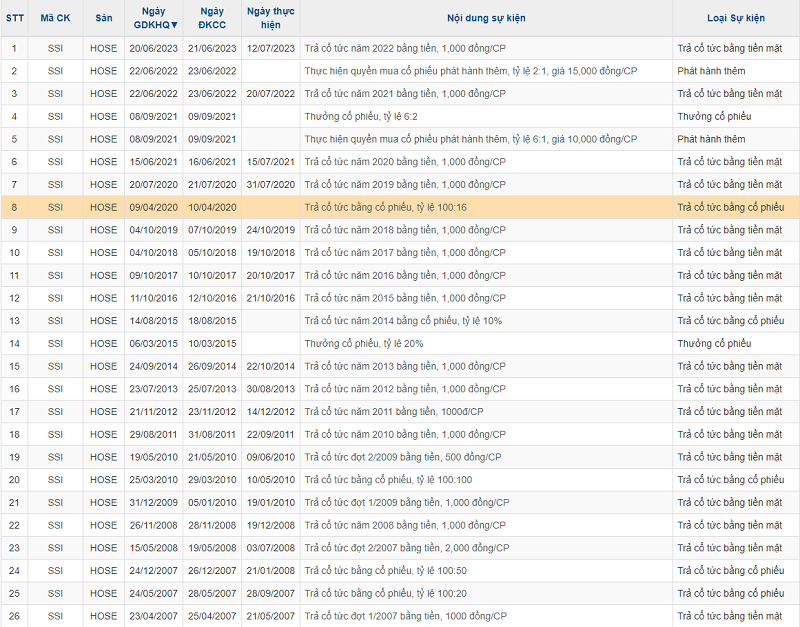Select the Mã CK column header
Viewport: 800px width, 627px height.
pos(55,18)
